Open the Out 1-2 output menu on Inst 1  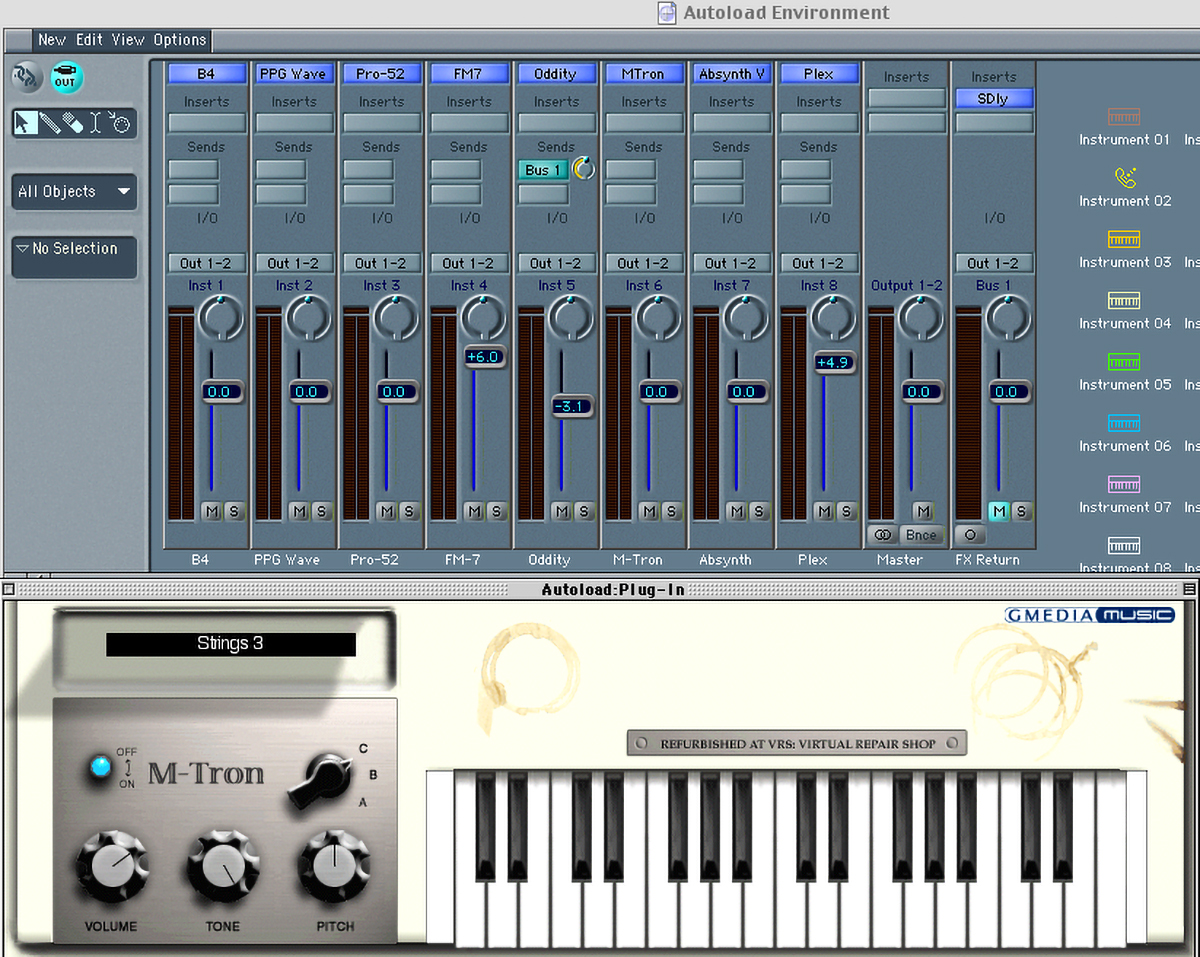click(206, 263)
